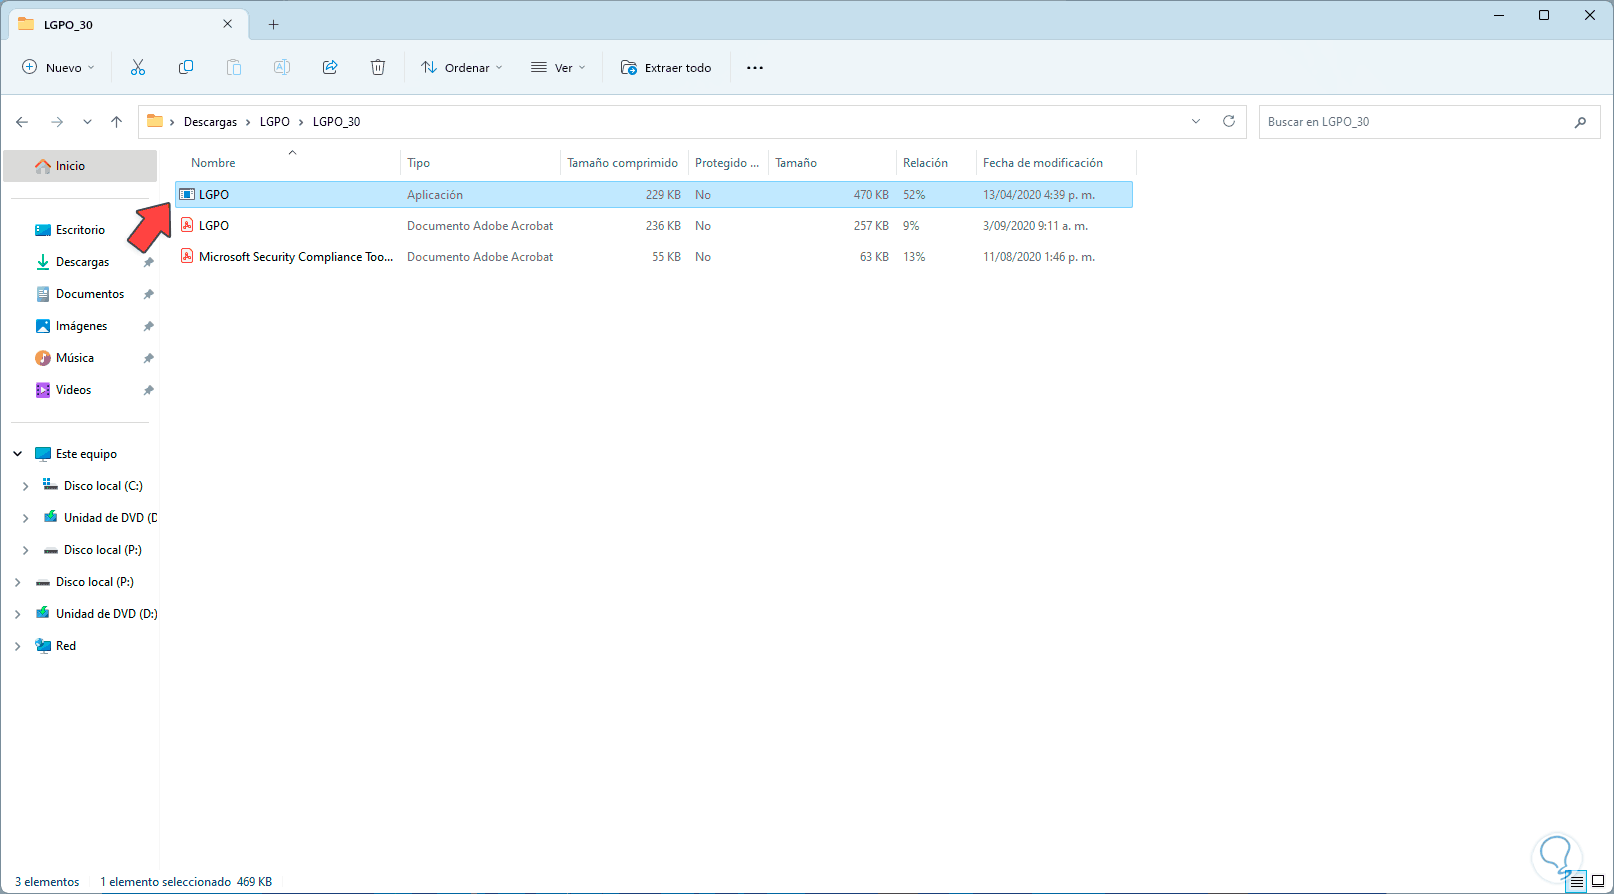Open Música in the navigation pane

pos(75,358)
